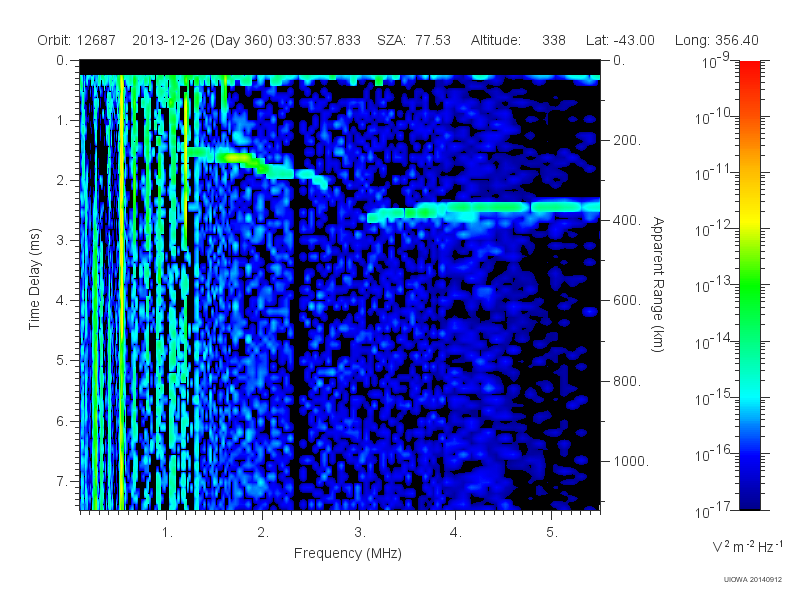Click the 'SZA: 77.53' value
Image resolution: width=800 pixels, height=600 pixels.
[x=414, y=40]
